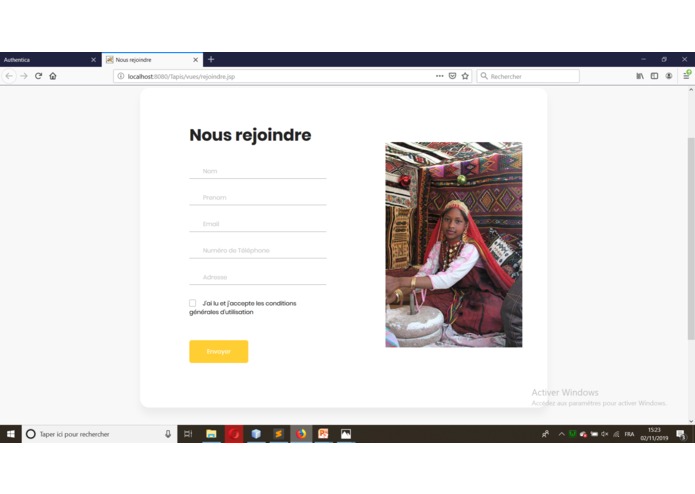Viewport: 695px width, 494px height.
Task: Open PowerPoint from taskbar
Action: coord(323,434)
